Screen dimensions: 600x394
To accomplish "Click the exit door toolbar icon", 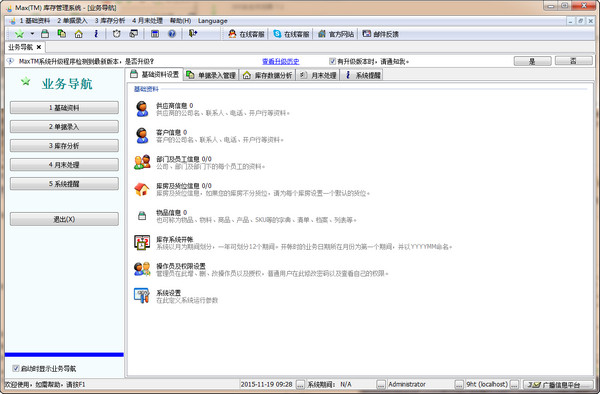I will (x=193, y=34).
